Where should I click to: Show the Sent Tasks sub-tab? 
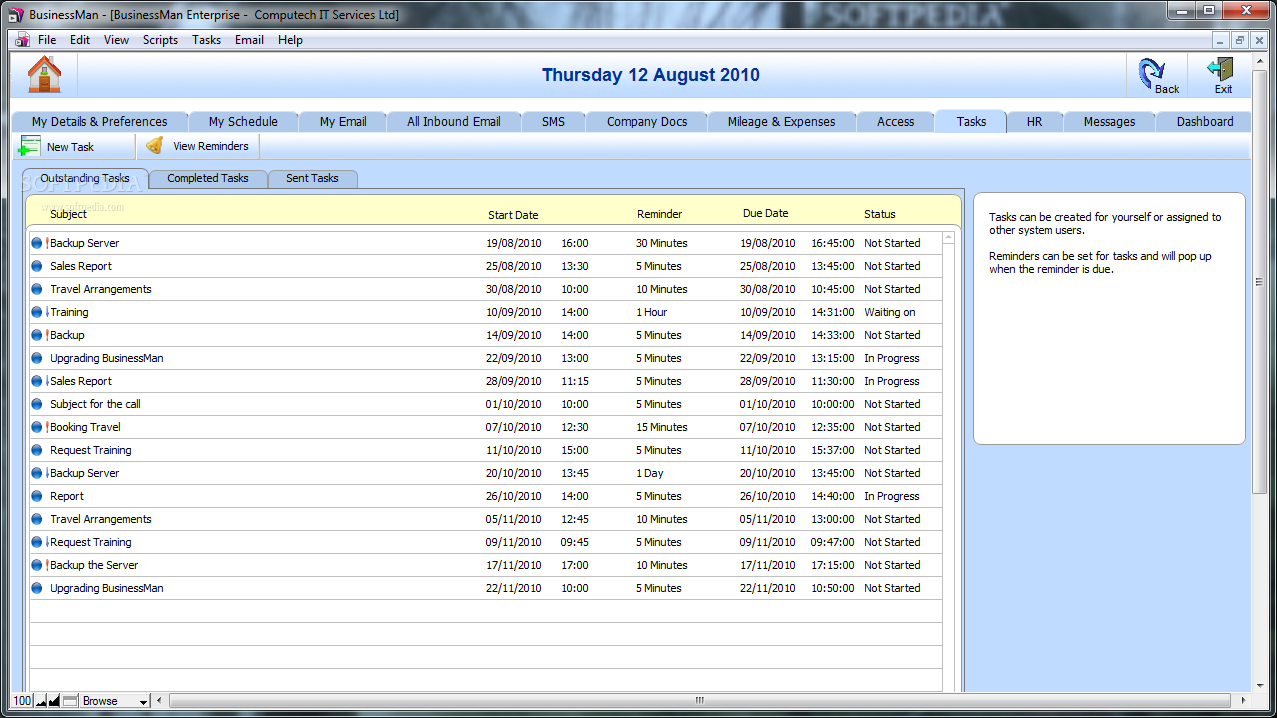pyautogui.click(x=312, y=178)
